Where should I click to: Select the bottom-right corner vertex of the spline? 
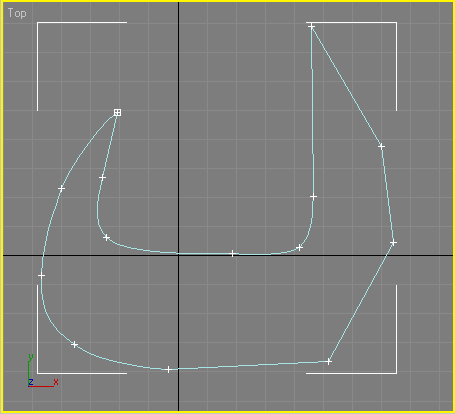pos(329,361)
